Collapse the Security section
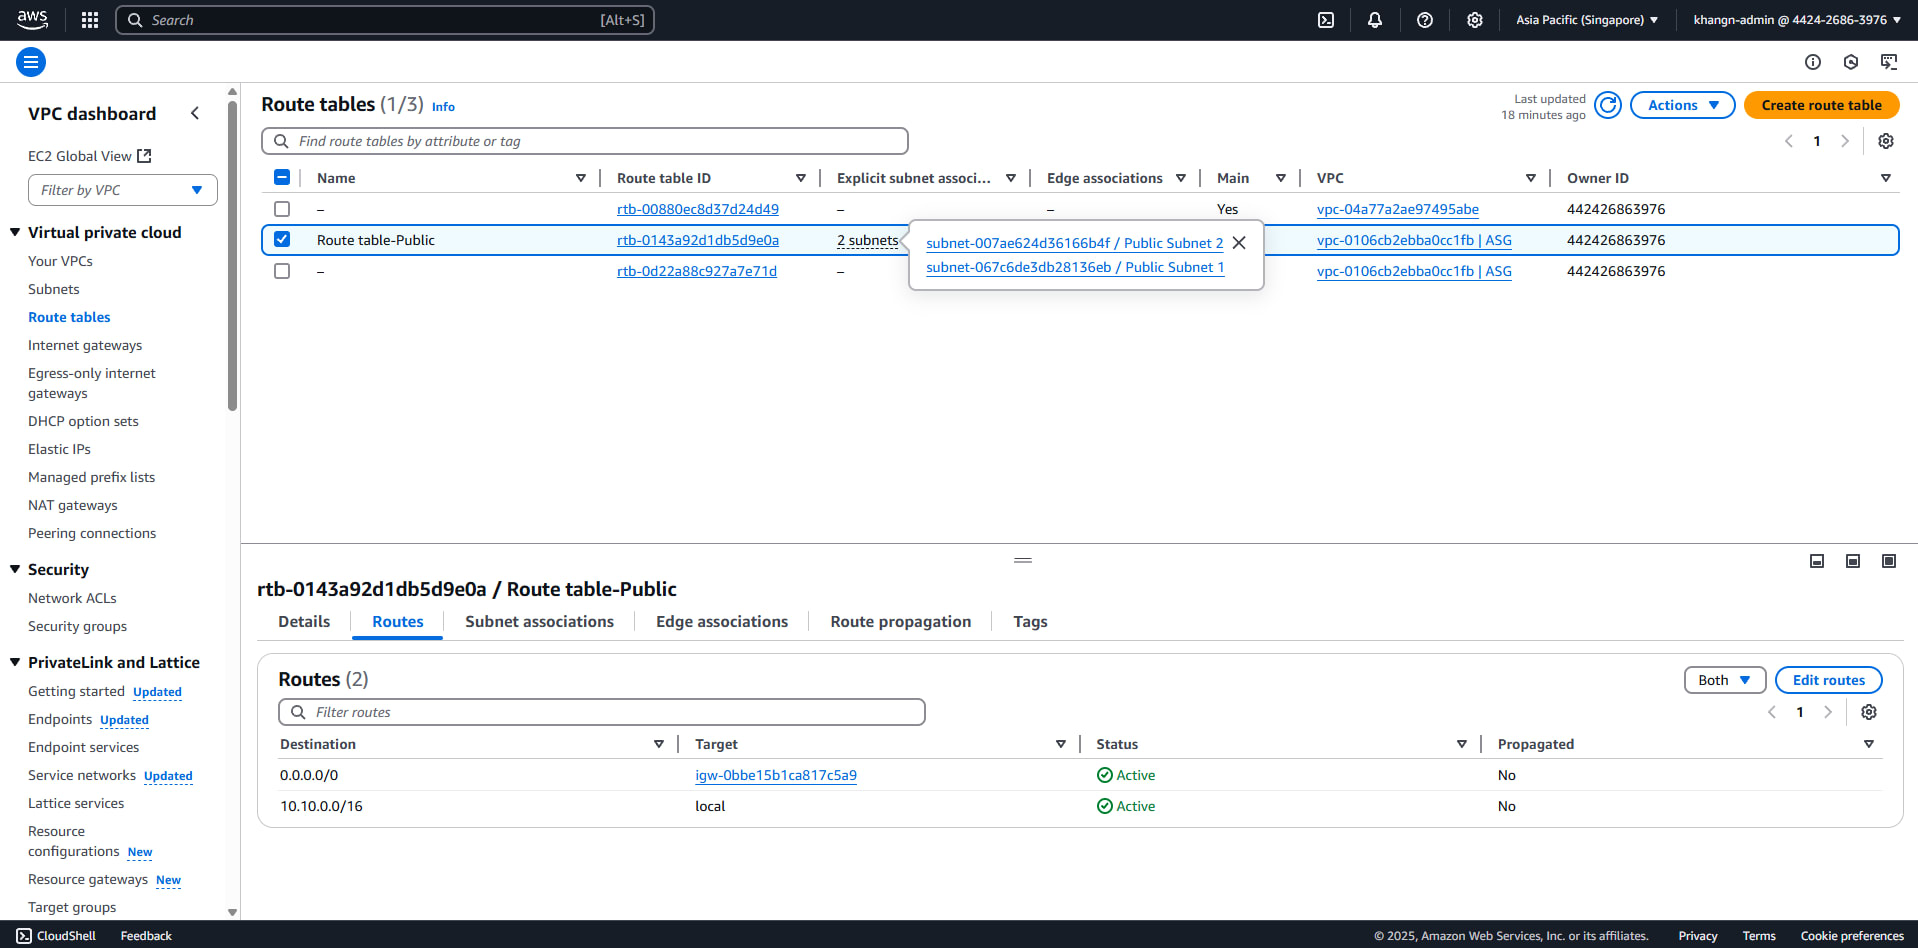 pos(15,569)
